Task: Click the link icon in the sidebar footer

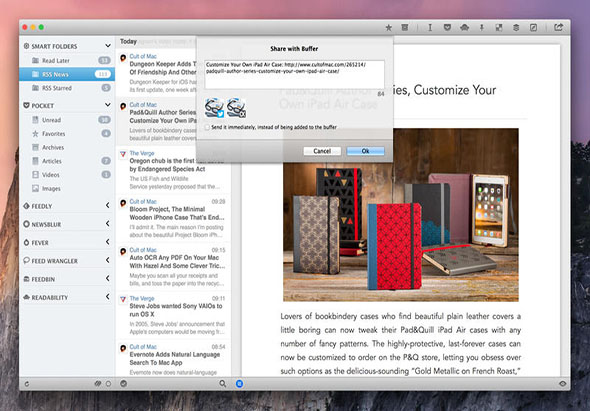Action: pos(98,384)
